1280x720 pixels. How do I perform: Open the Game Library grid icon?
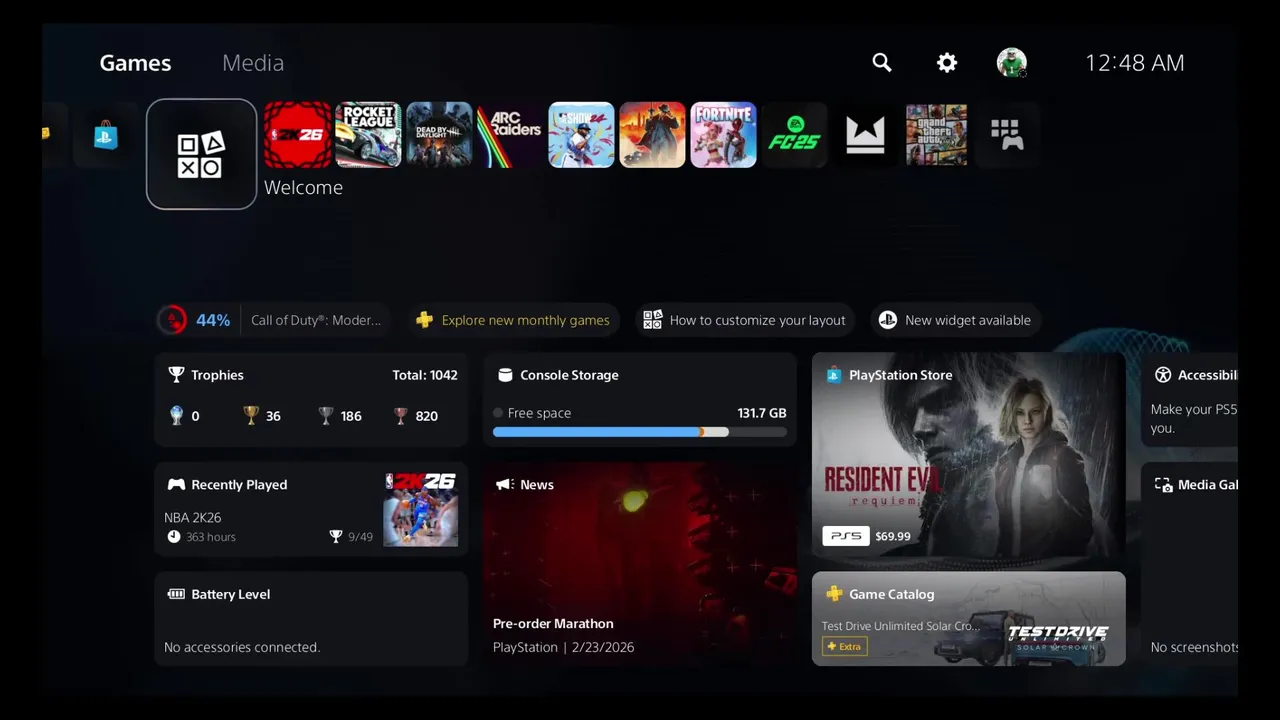(x=1007, y=134)
